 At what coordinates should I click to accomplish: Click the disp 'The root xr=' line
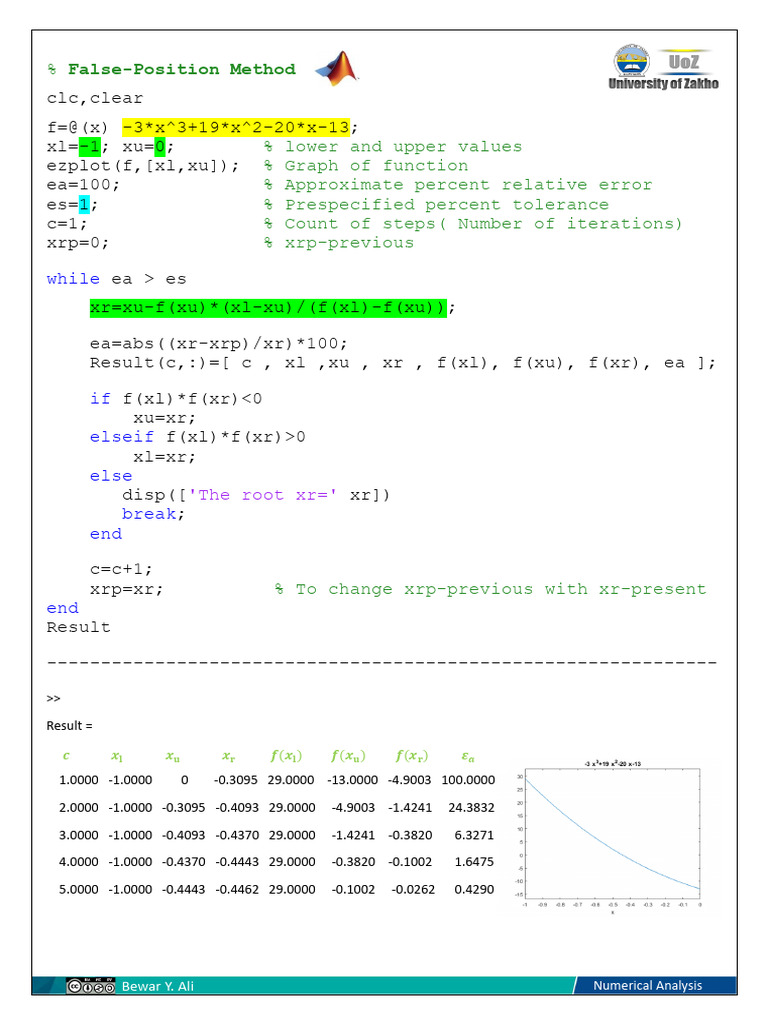[x=256, y=495]
